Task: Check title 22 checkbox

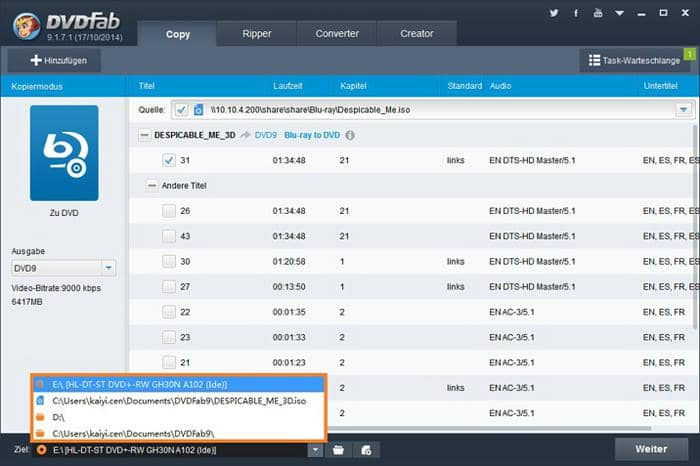Action: (x=169, y=312)
